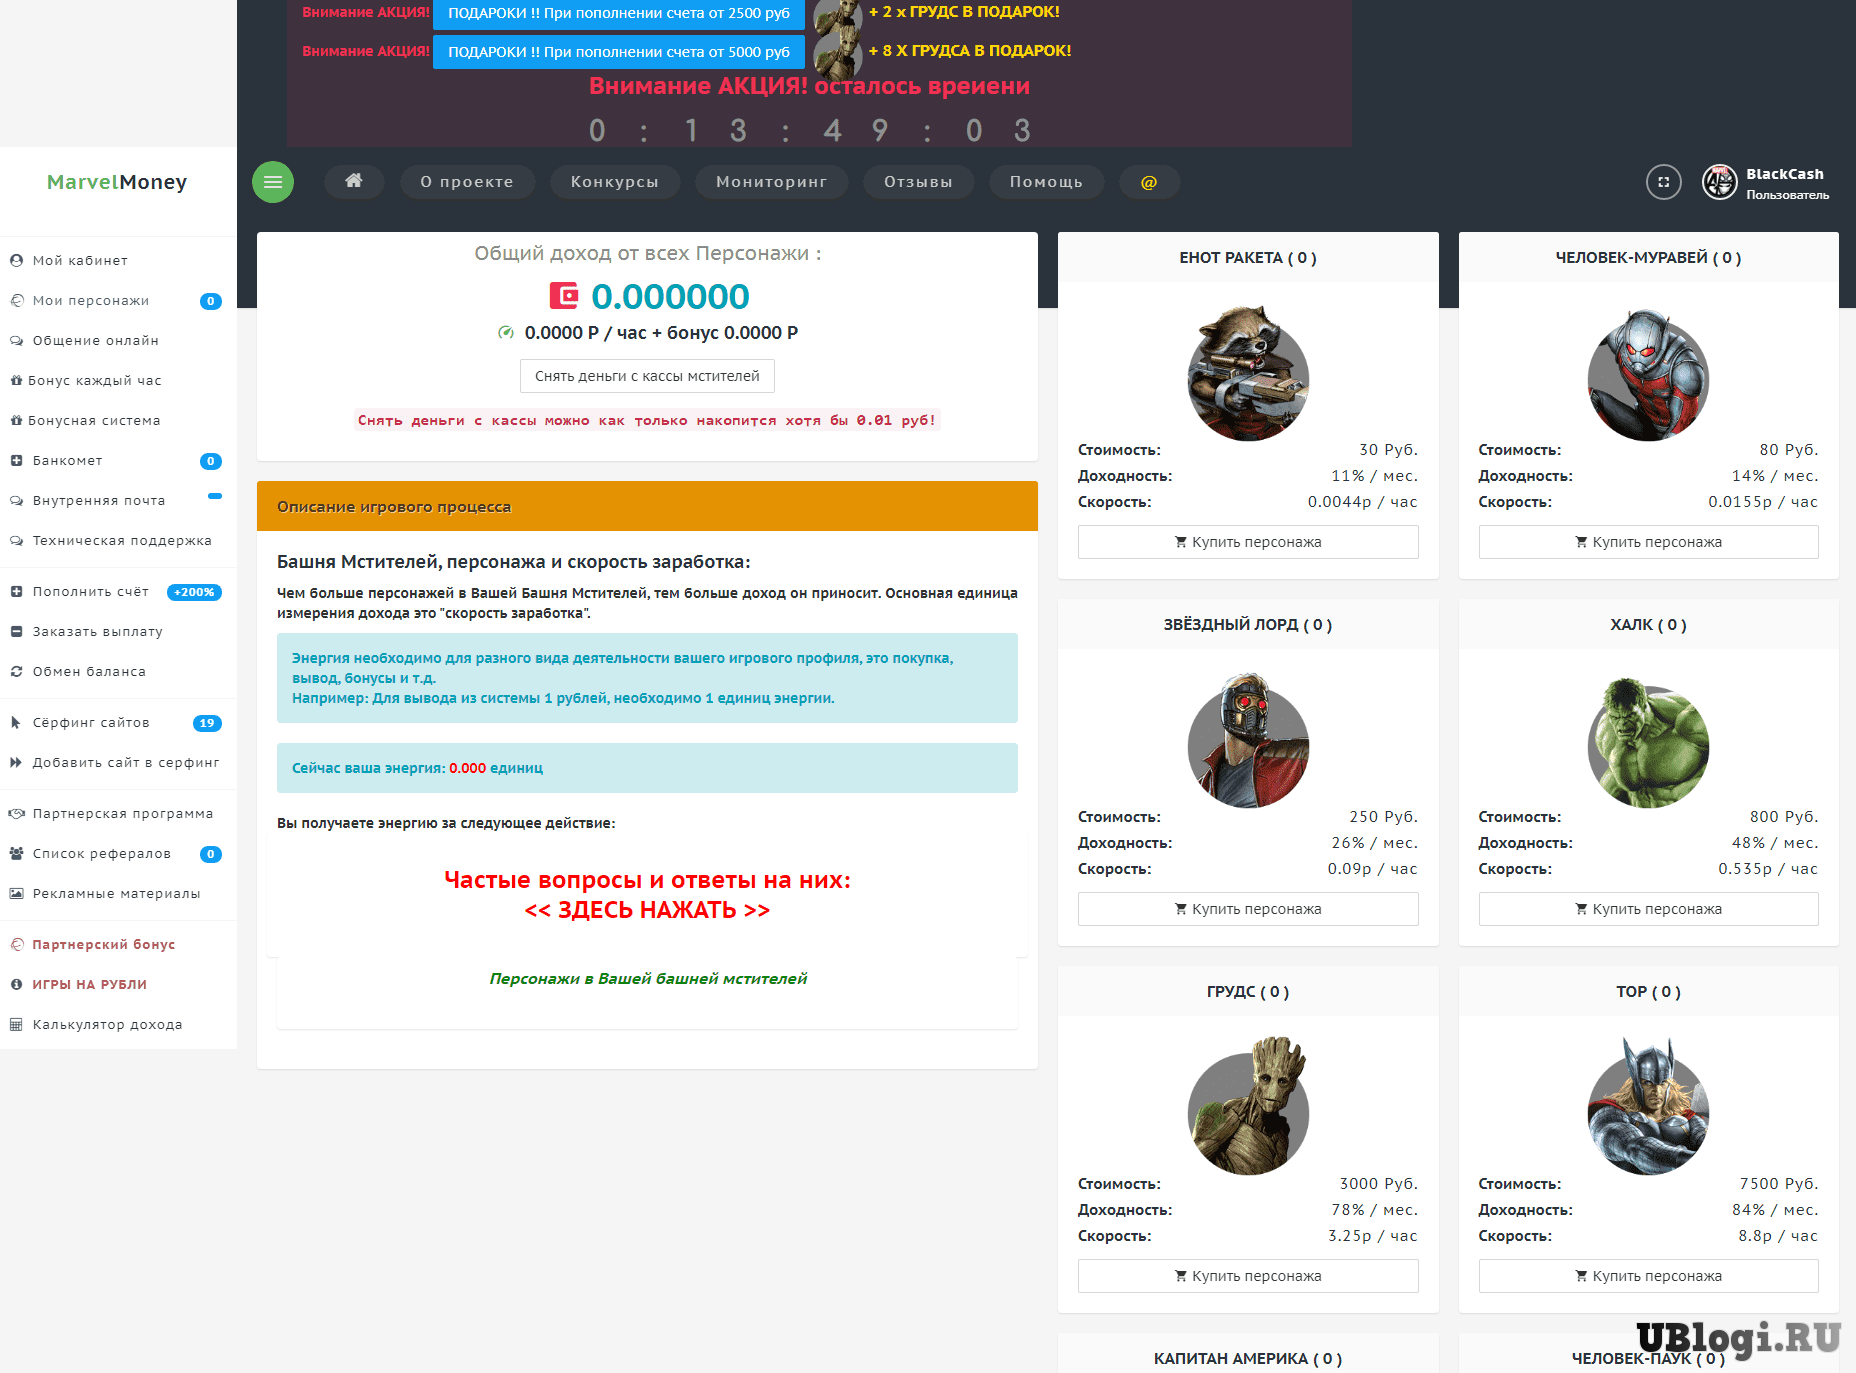Click the green hamburger menu button
Viewport: 1856px width, 1373px height.
pos(273,182)
